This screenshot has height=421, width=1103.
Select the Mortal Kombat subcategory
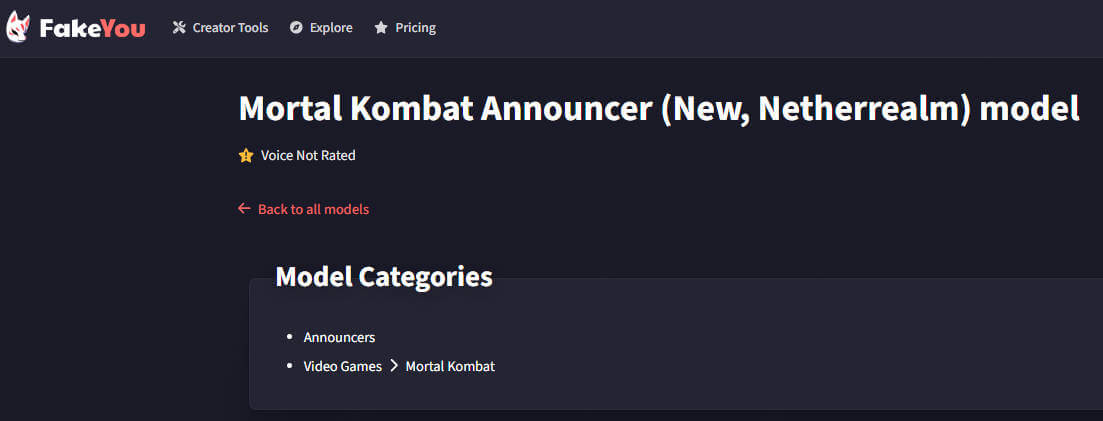click(450, 366)
